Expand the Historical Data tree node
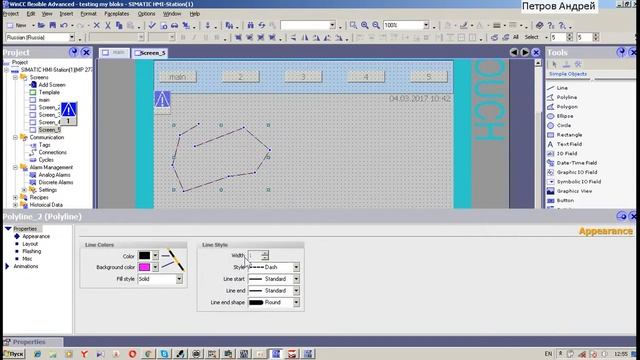 click(x=15, y=205)
